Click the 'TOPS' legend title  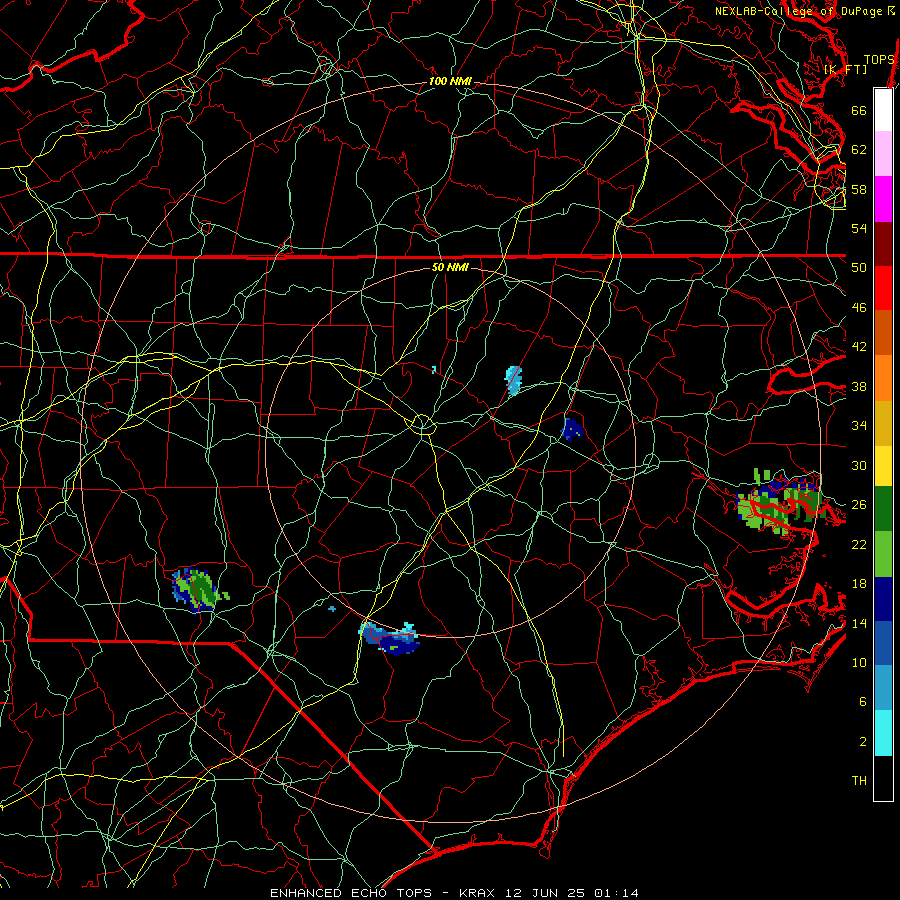pos(879,59)
